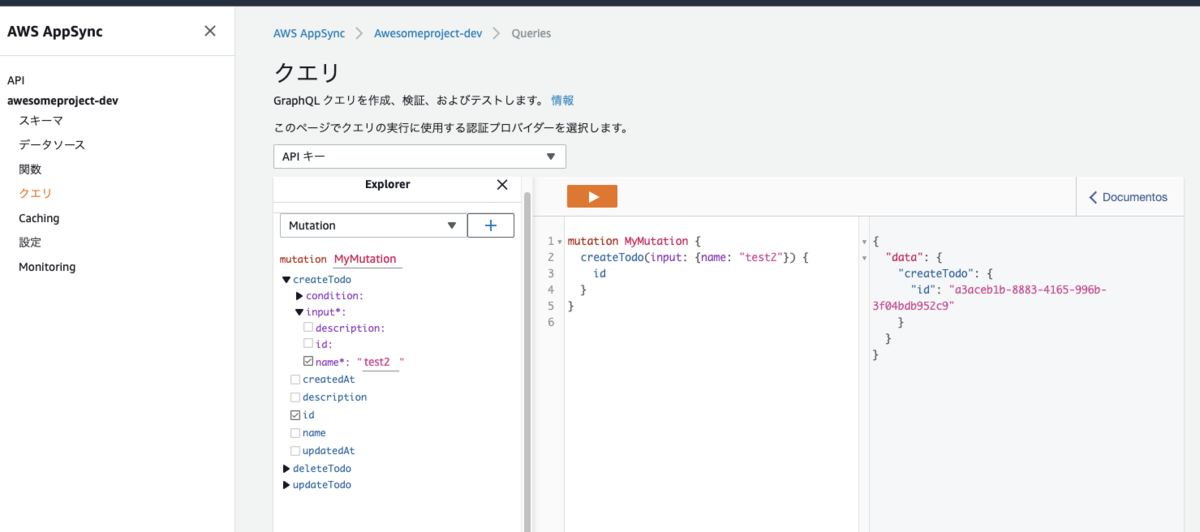
Task: Expand the condition: argument
Action: (299, 296)
